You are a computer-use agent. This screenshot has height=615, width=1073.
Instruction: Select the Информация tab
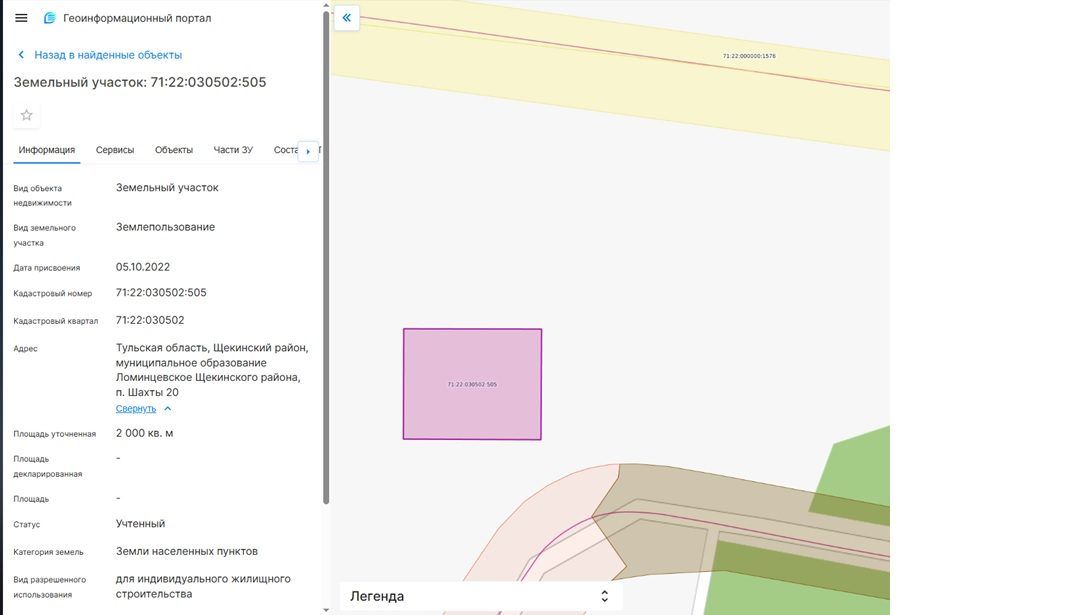tap(47, 150)
